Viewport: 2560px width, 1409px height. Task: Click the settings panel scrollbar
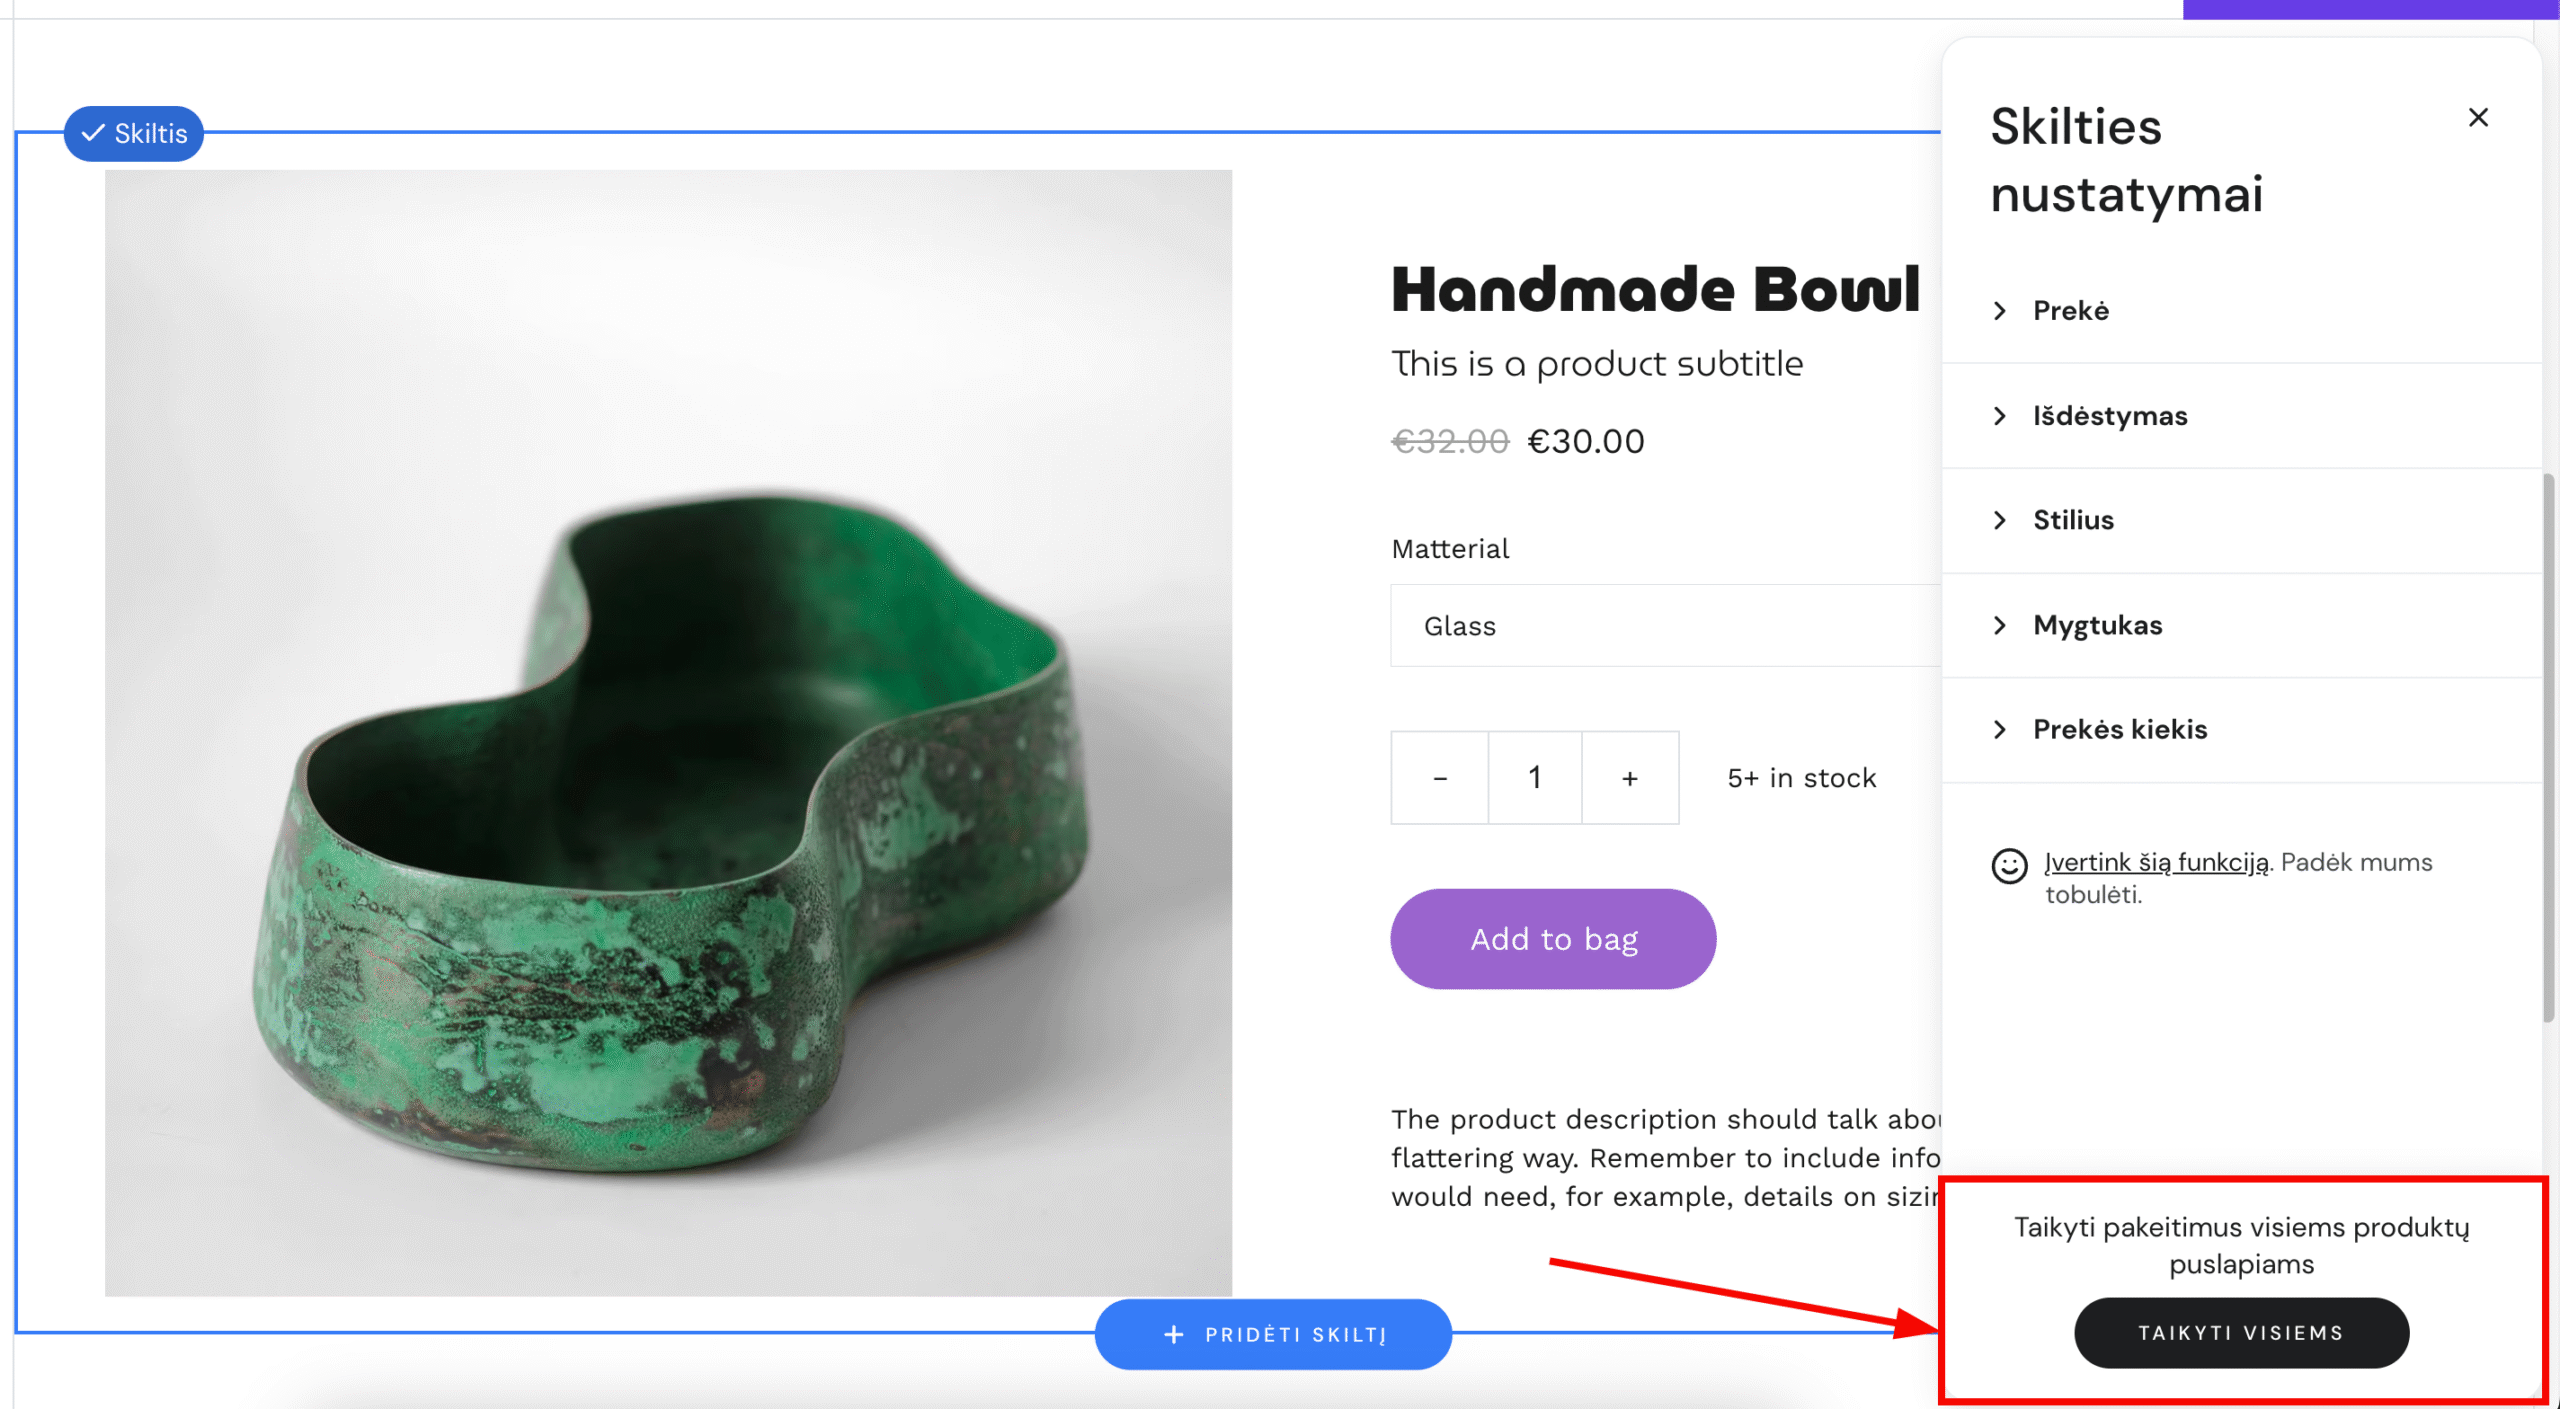tap(2548, 748)
